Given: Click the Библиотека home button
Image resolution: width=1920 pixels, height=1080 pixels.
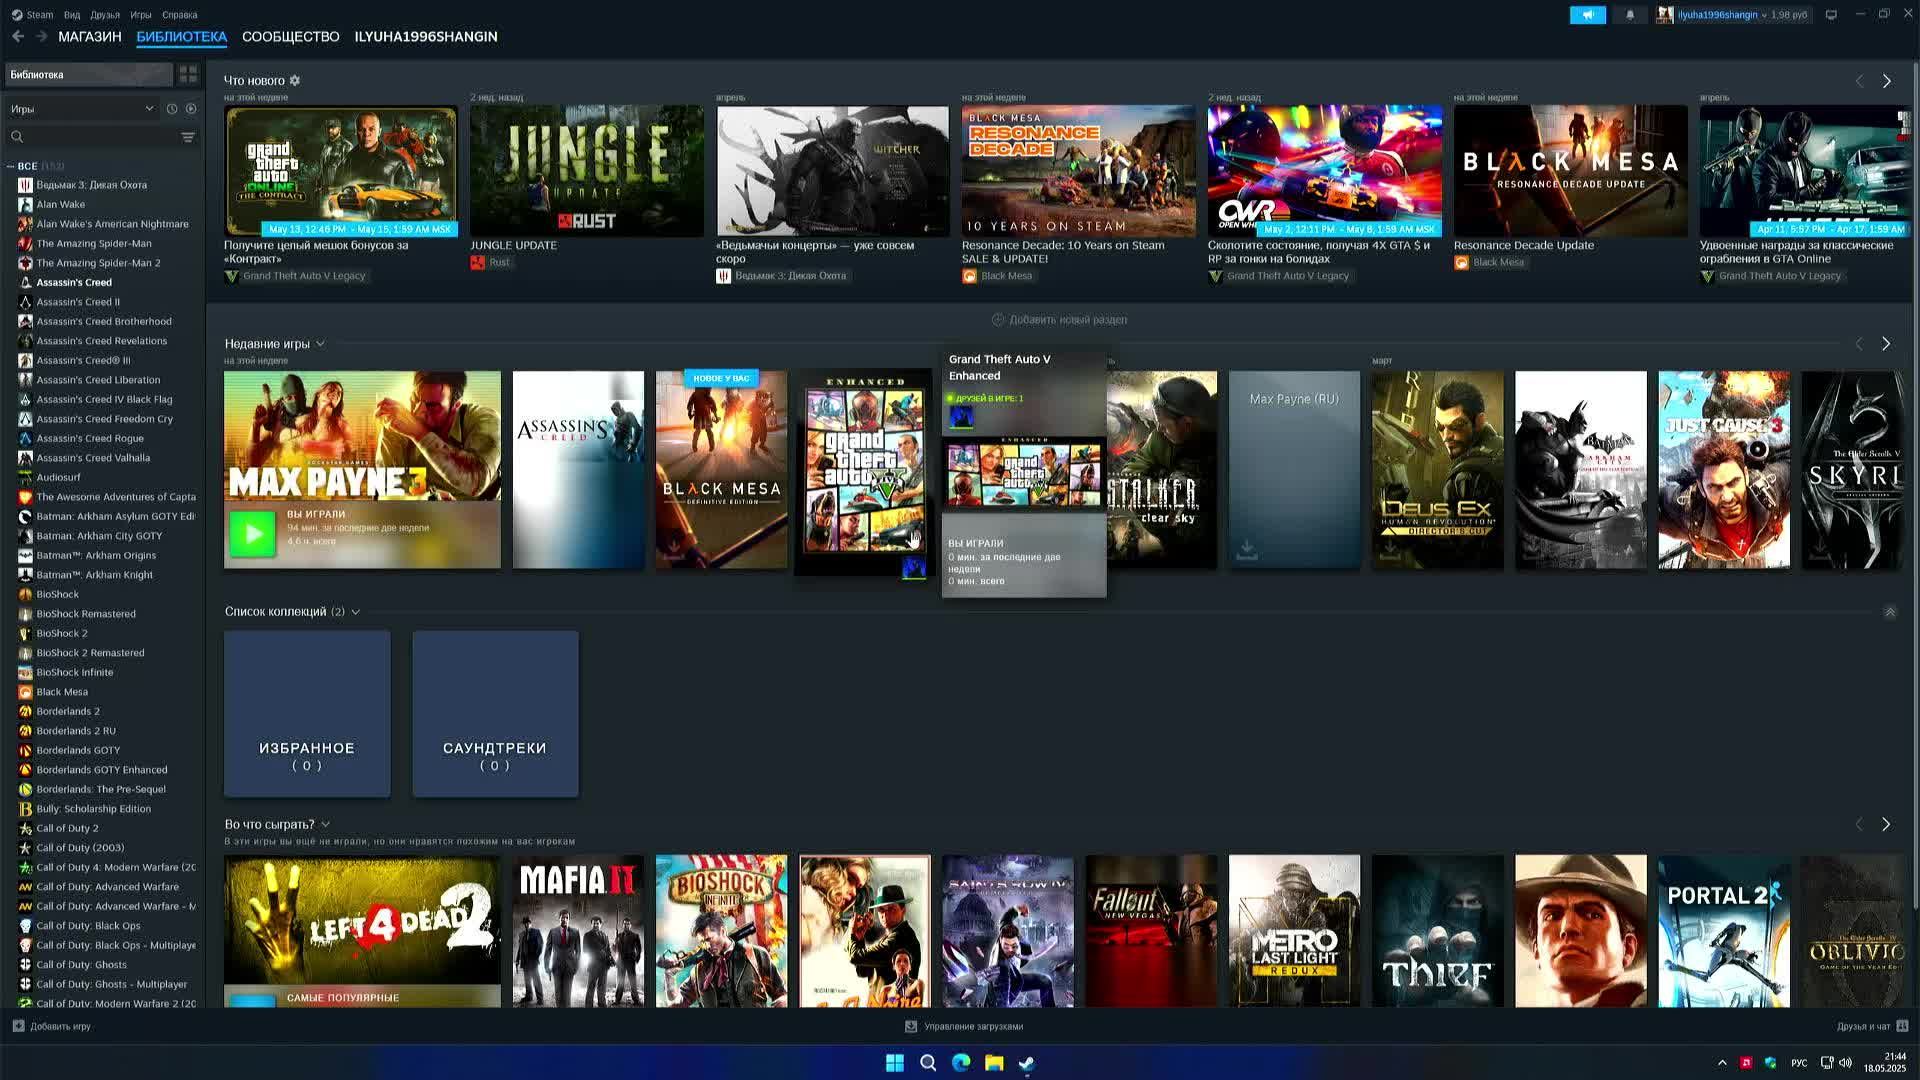Looking at the screenshot, I should 88,75.
